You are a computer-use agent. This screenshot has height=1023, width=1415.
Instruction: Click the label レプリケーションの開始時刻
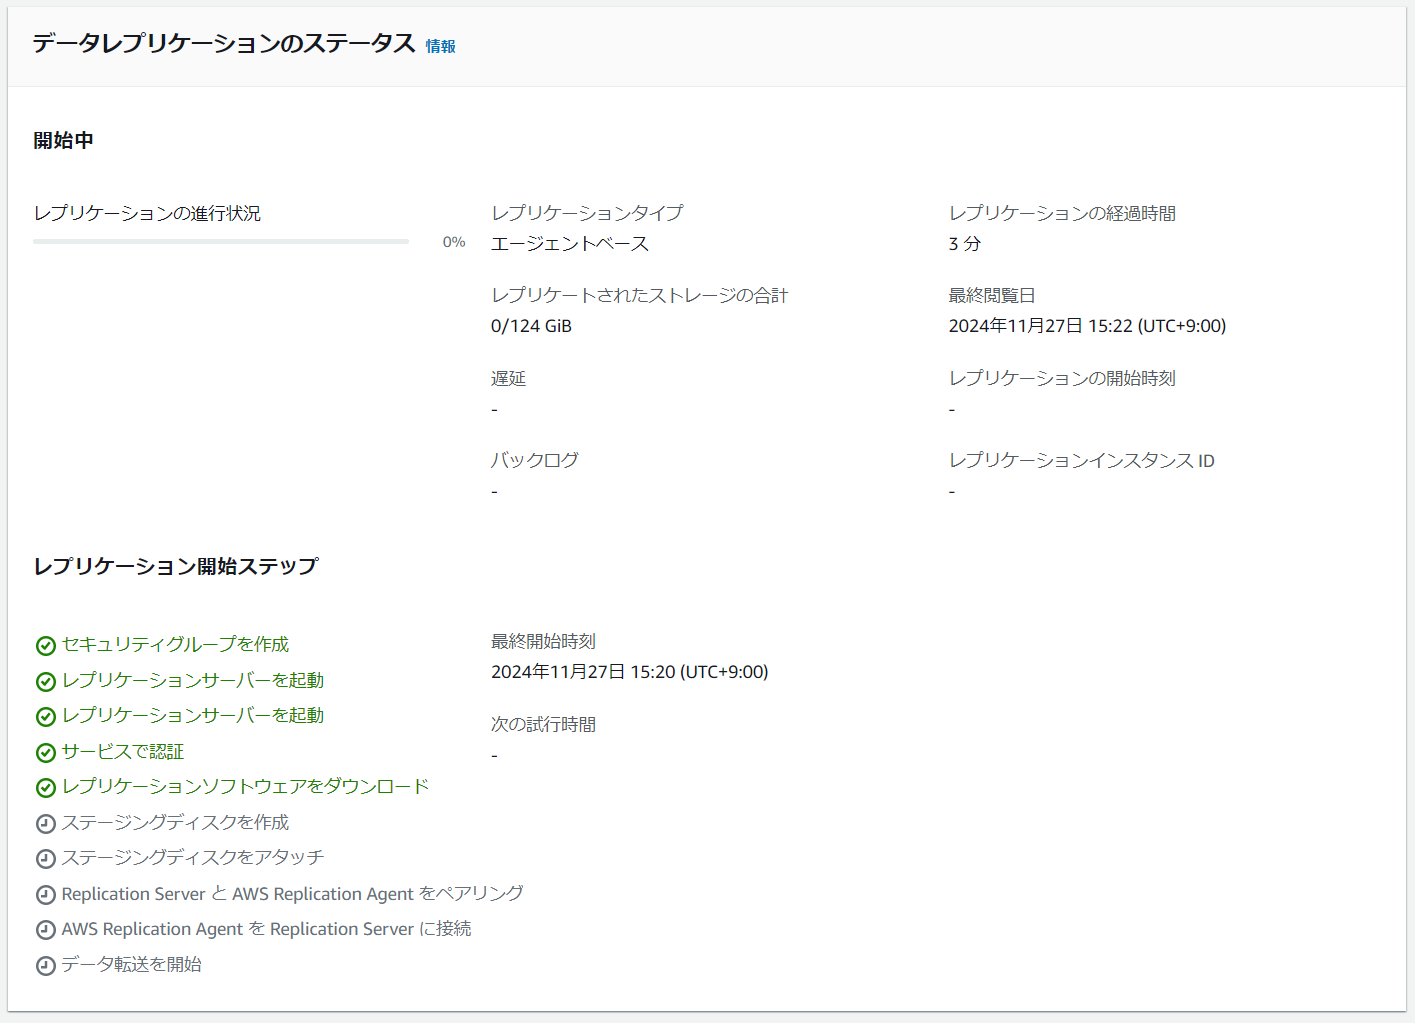click(x=1062, y=378)
